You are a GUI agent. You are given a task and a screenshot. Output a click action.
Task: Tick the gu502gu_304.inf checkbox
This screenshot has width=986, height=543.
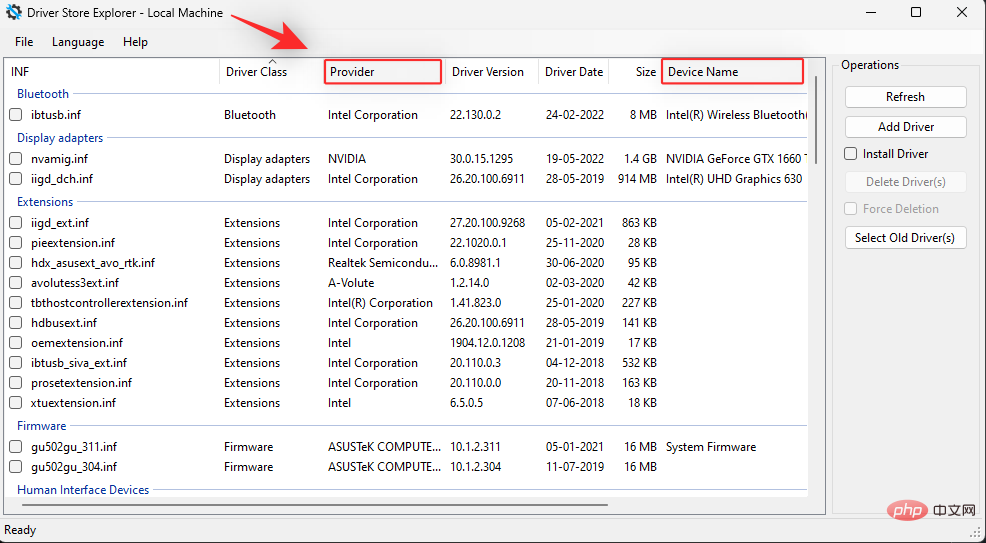(x=16, y=467)
